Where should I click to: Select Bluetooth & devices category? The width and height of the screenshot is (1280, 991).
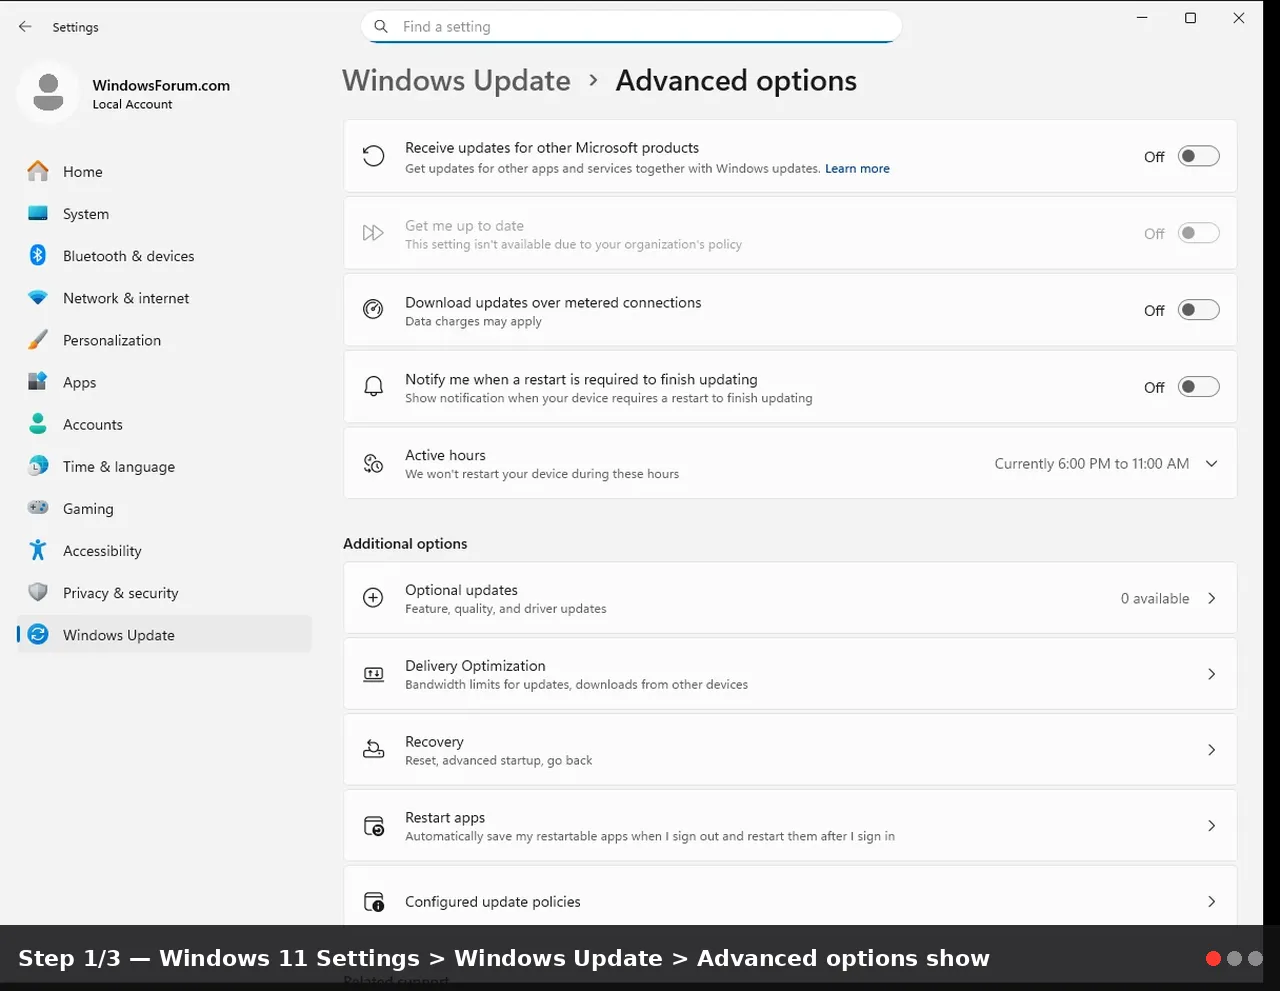[x=164, y=256]
